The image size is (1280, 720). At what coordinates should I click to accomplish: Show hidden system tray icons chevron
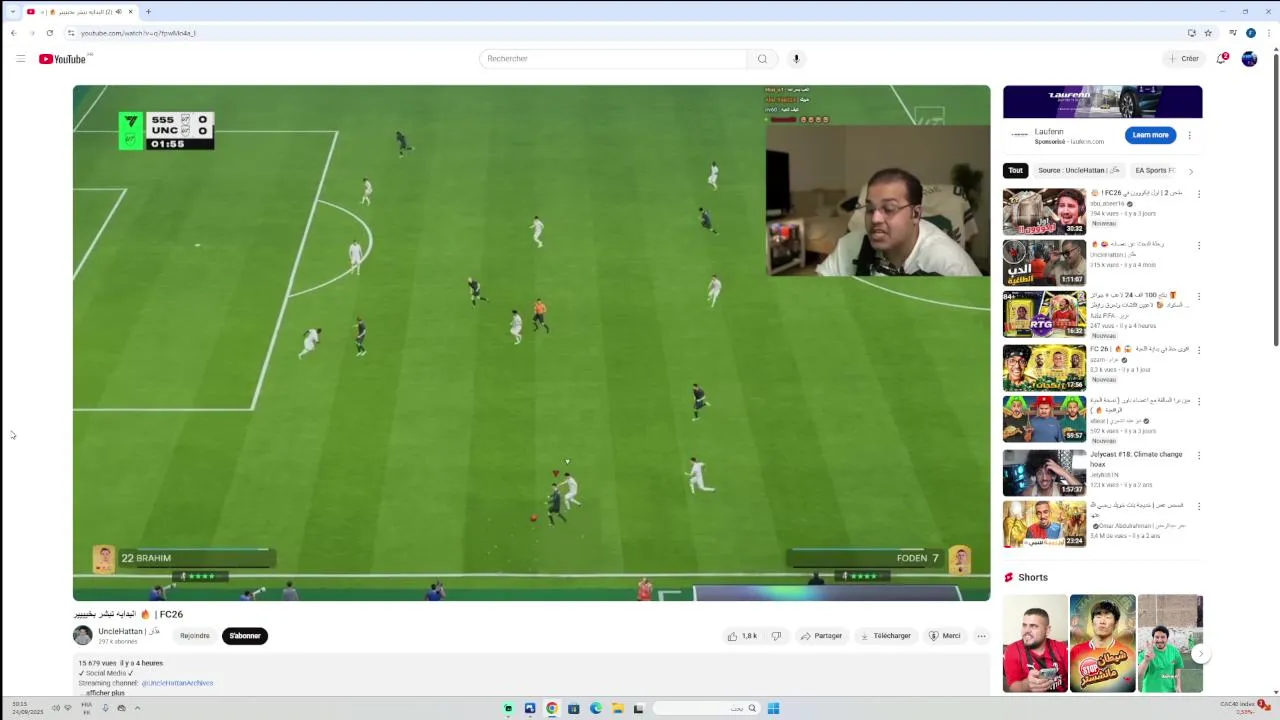coord(137,708)
